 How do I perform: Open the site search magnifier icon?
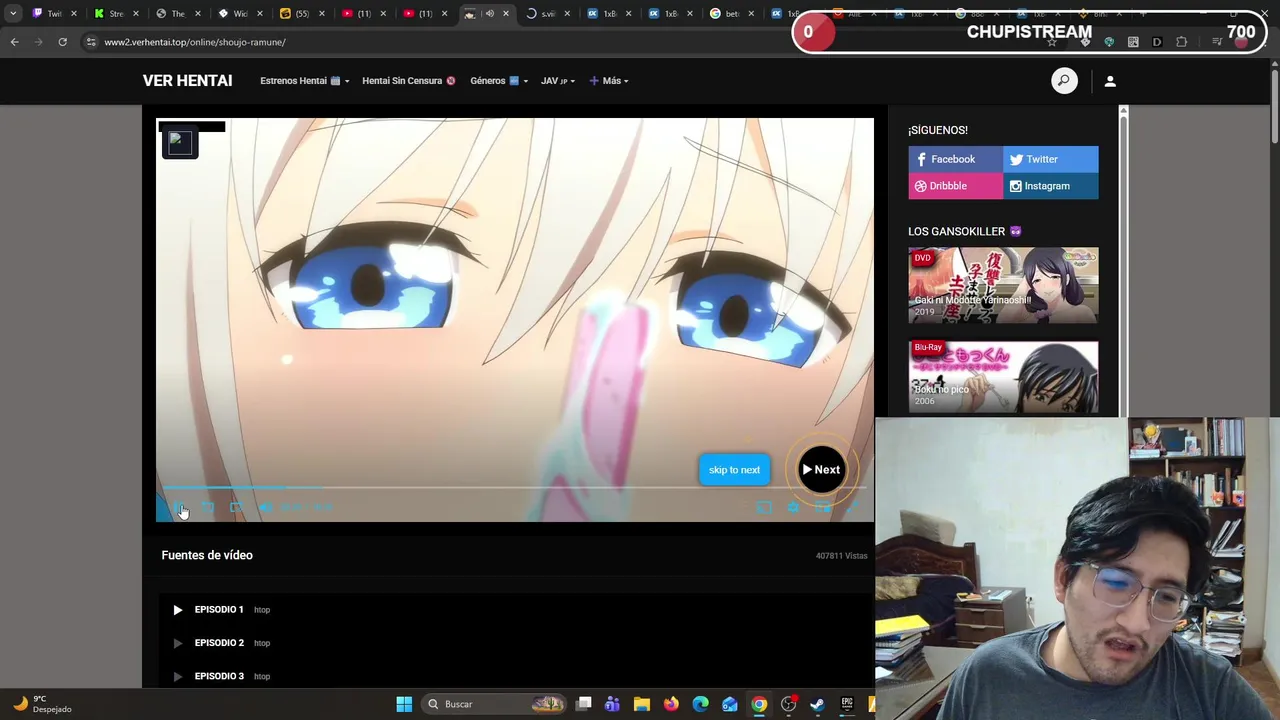click(x=1064, y=81)
